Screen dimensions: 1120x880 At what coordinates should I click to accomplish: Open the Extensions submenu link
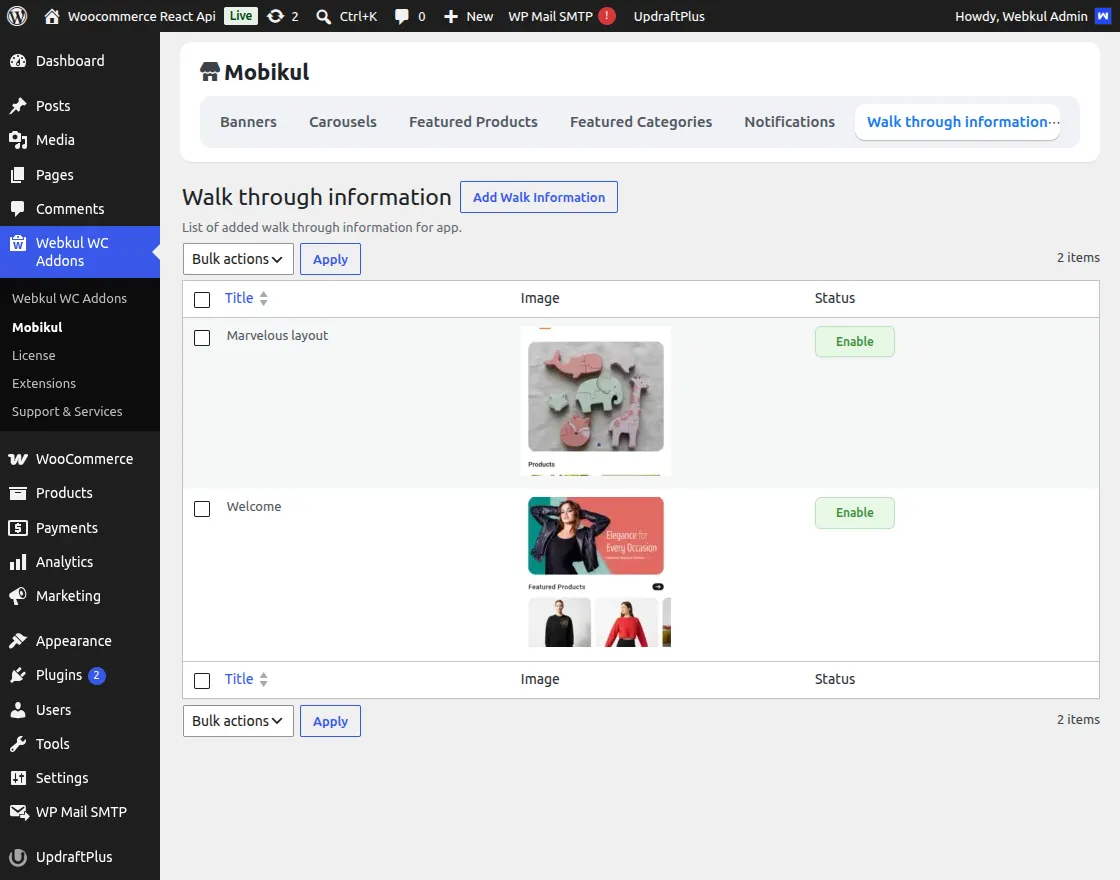[x=44, y=383]
